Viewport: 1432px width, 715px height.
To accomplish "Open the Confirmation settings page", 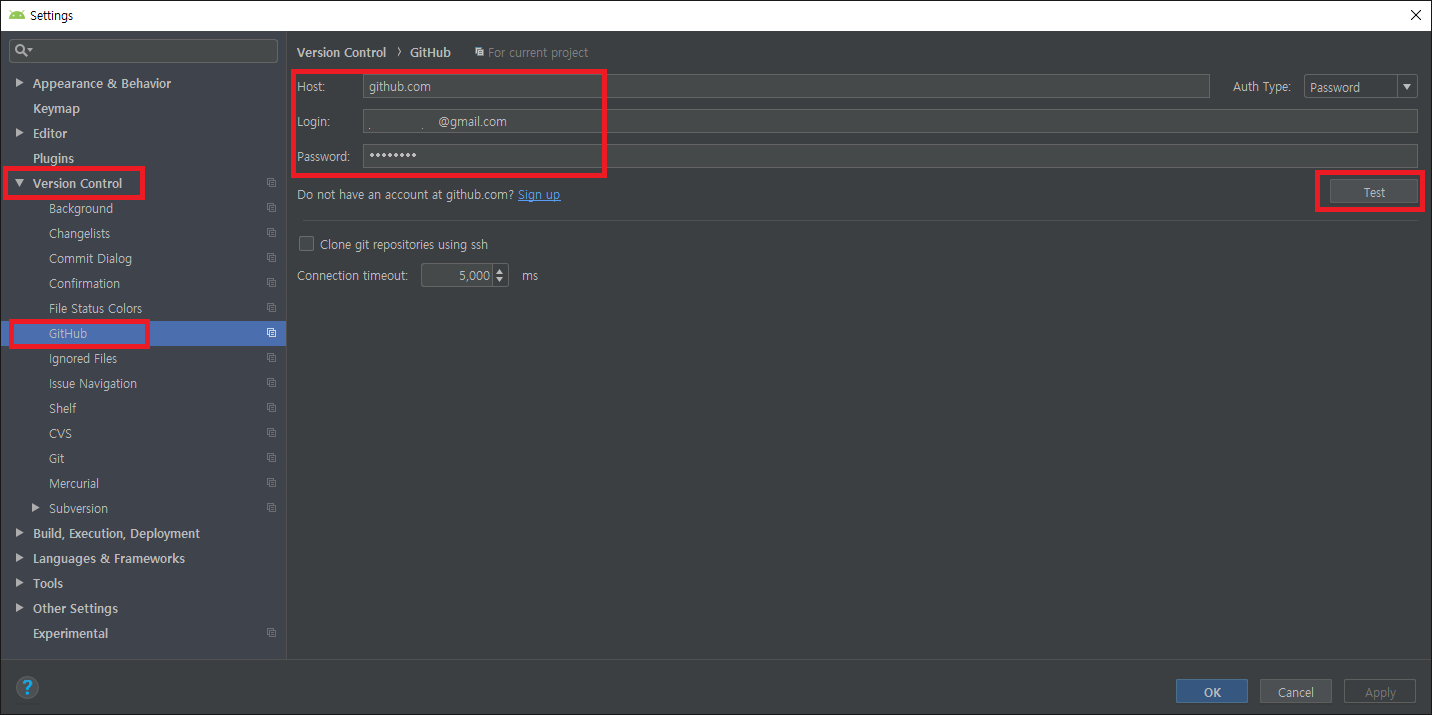I will point(84,283).
